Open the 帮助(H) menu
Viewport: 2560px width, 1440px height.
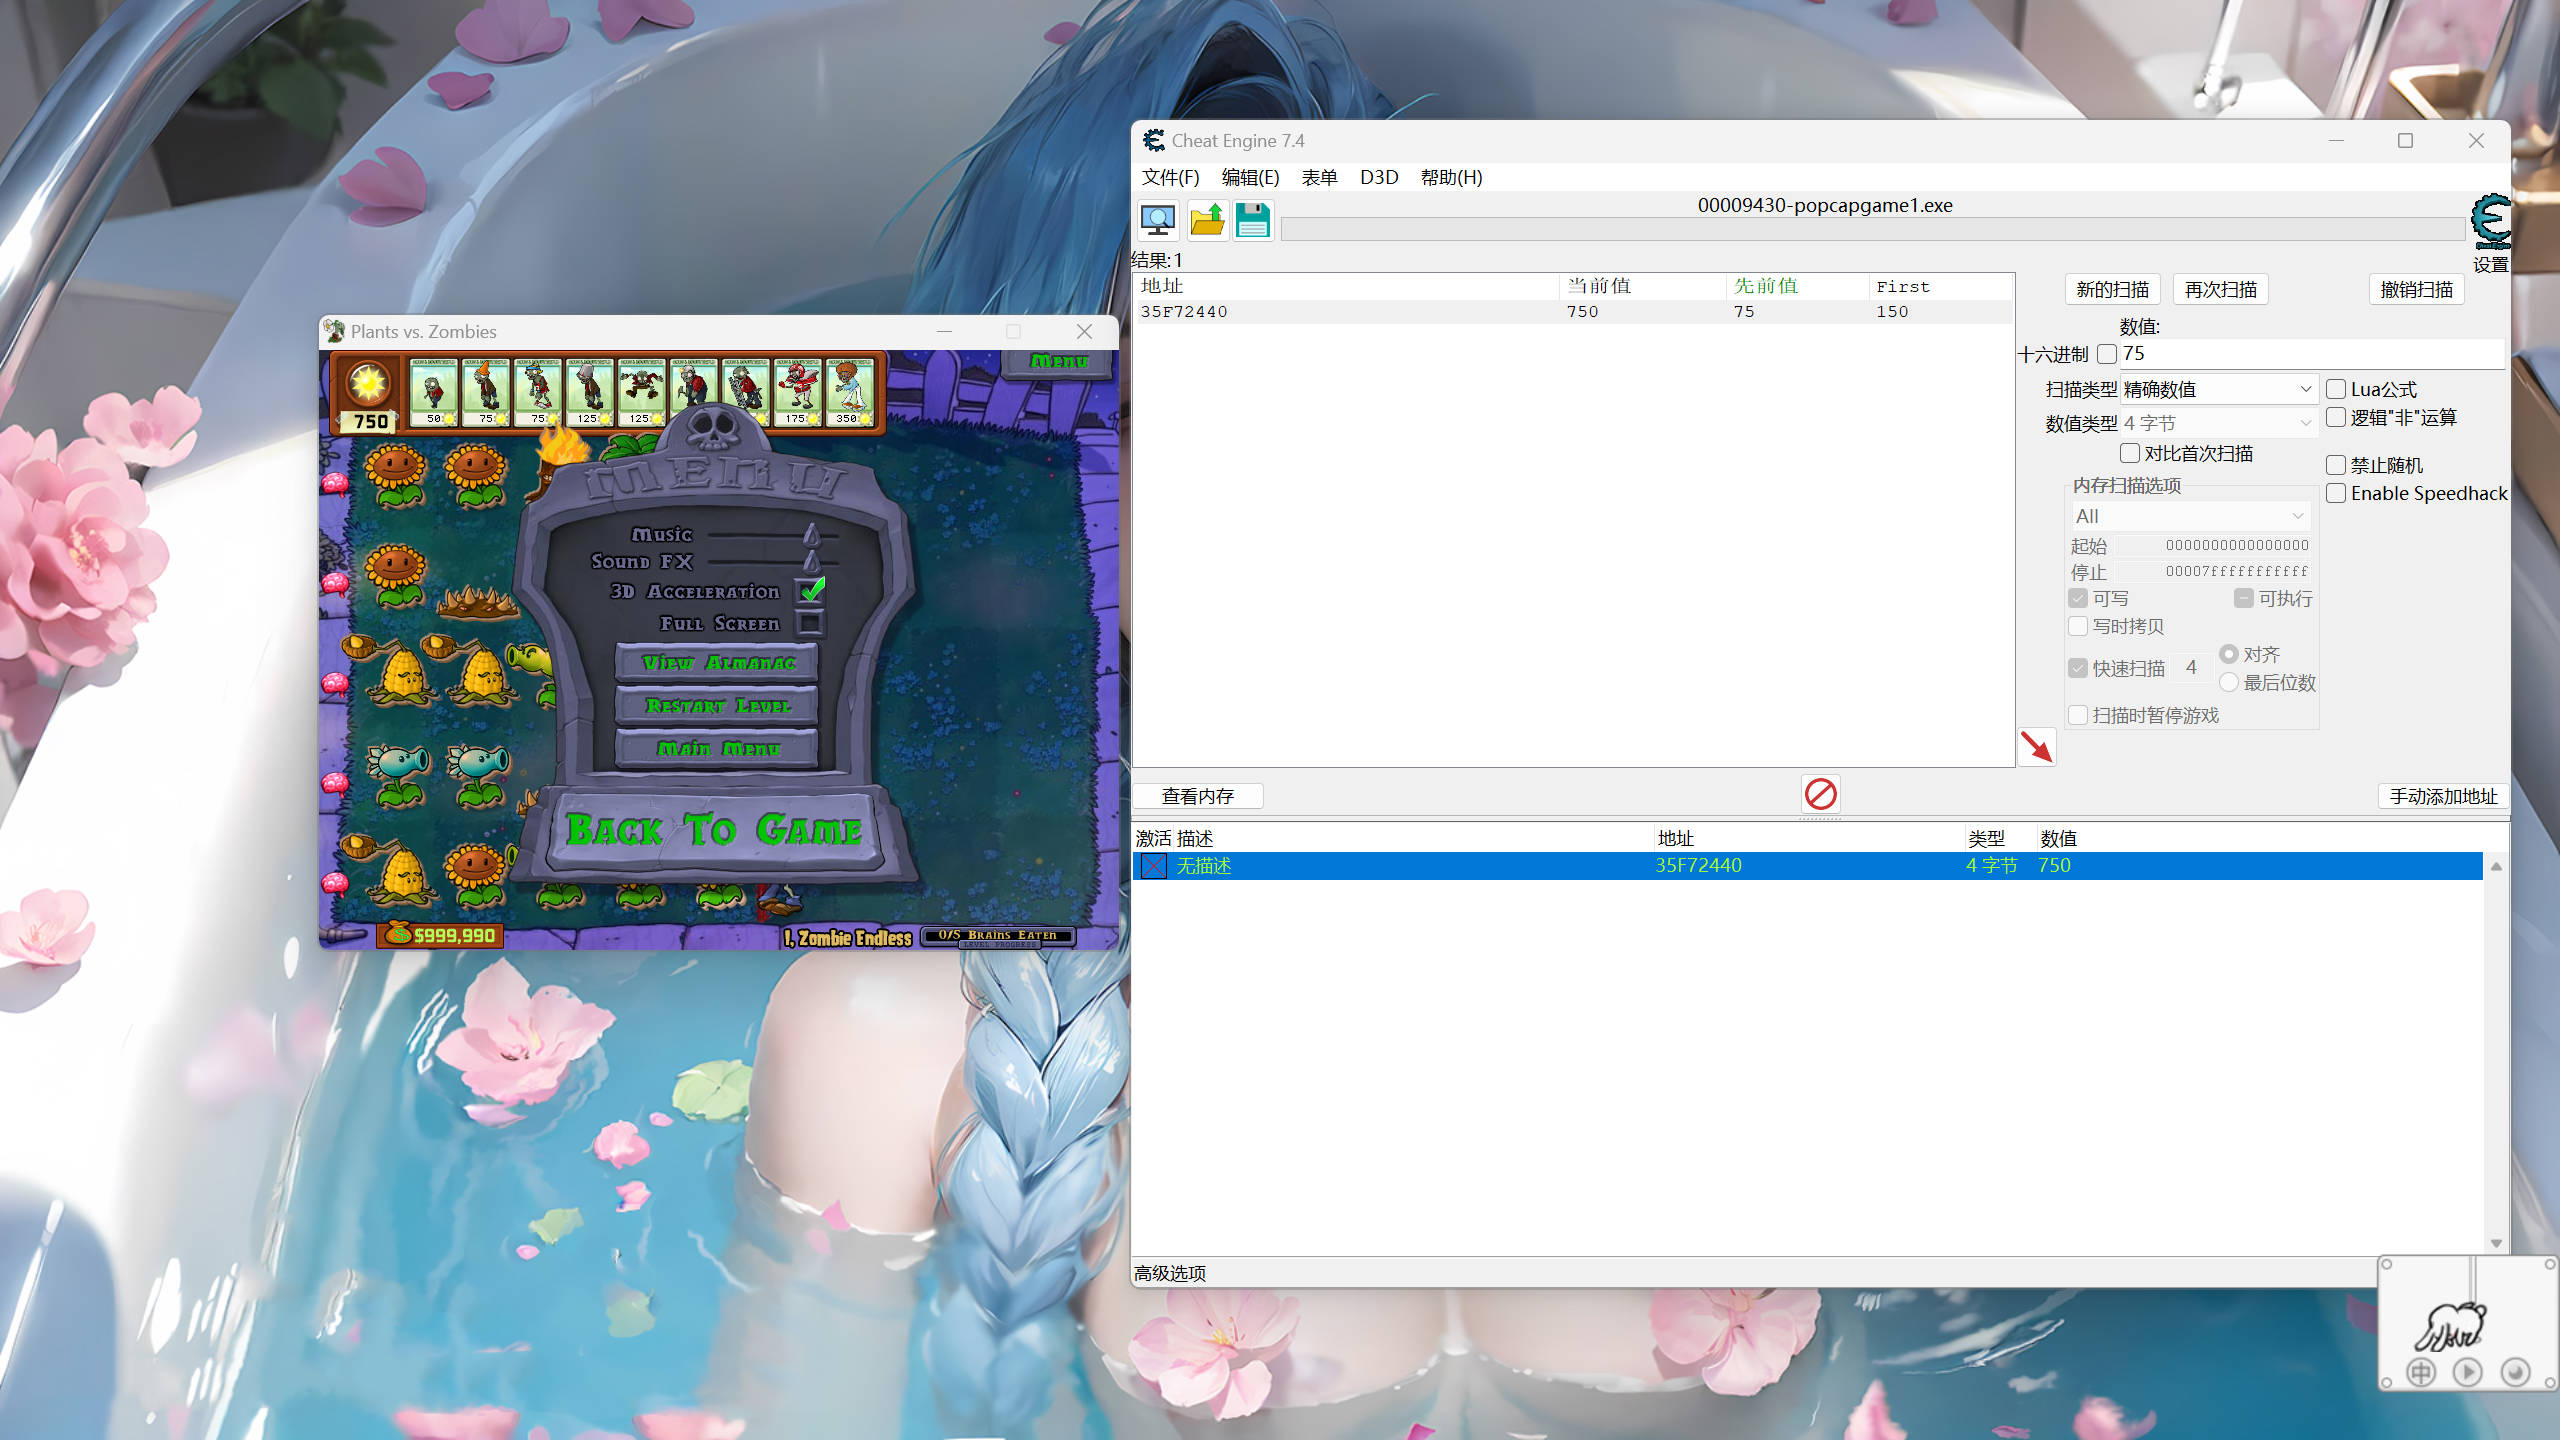1451,177
